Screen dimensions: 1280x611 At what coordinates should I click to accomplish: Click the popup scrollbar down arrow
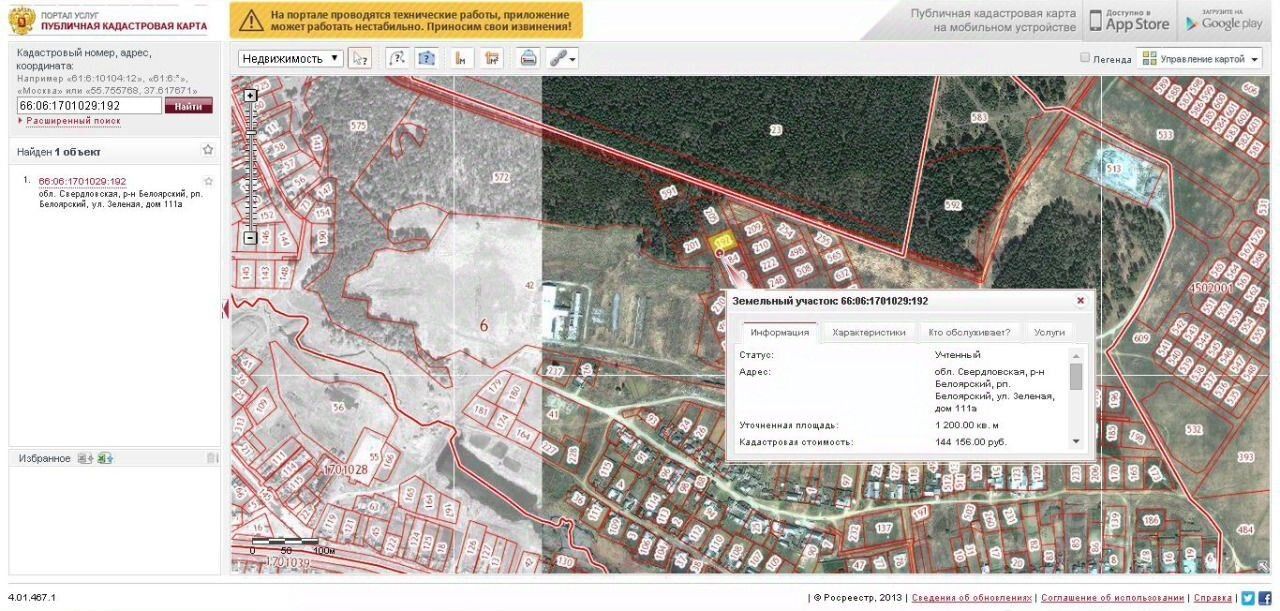tap(1076, 441)
